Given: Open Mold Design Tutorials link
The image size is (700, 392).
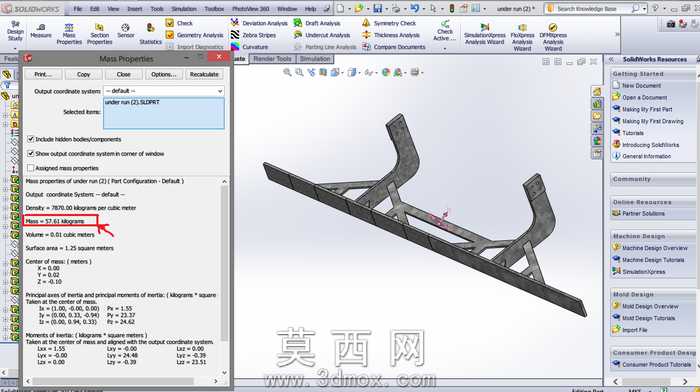Looking at the screenshot, I should (649, 318).
